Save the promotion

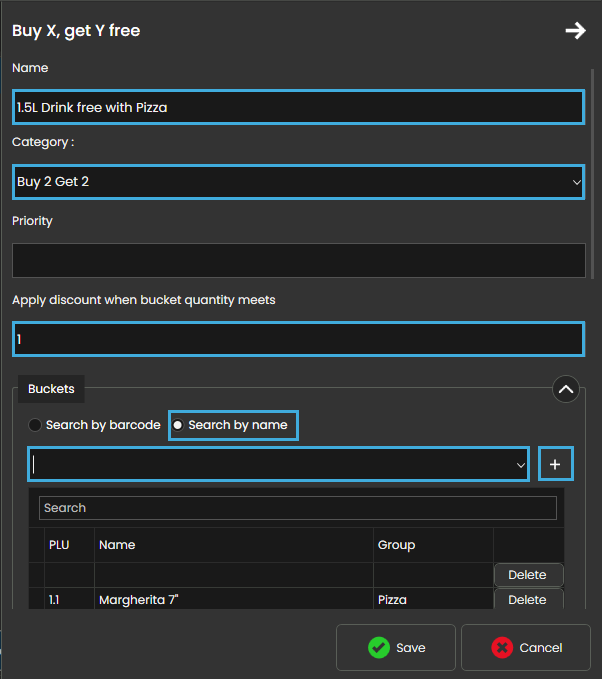(396, 648)
